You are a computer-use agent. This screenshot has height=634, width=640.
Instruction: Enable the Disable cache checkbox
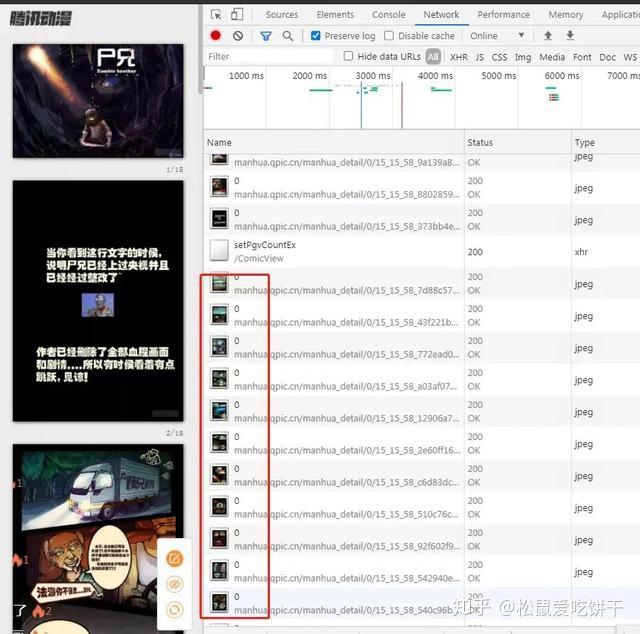pos(389,36)
